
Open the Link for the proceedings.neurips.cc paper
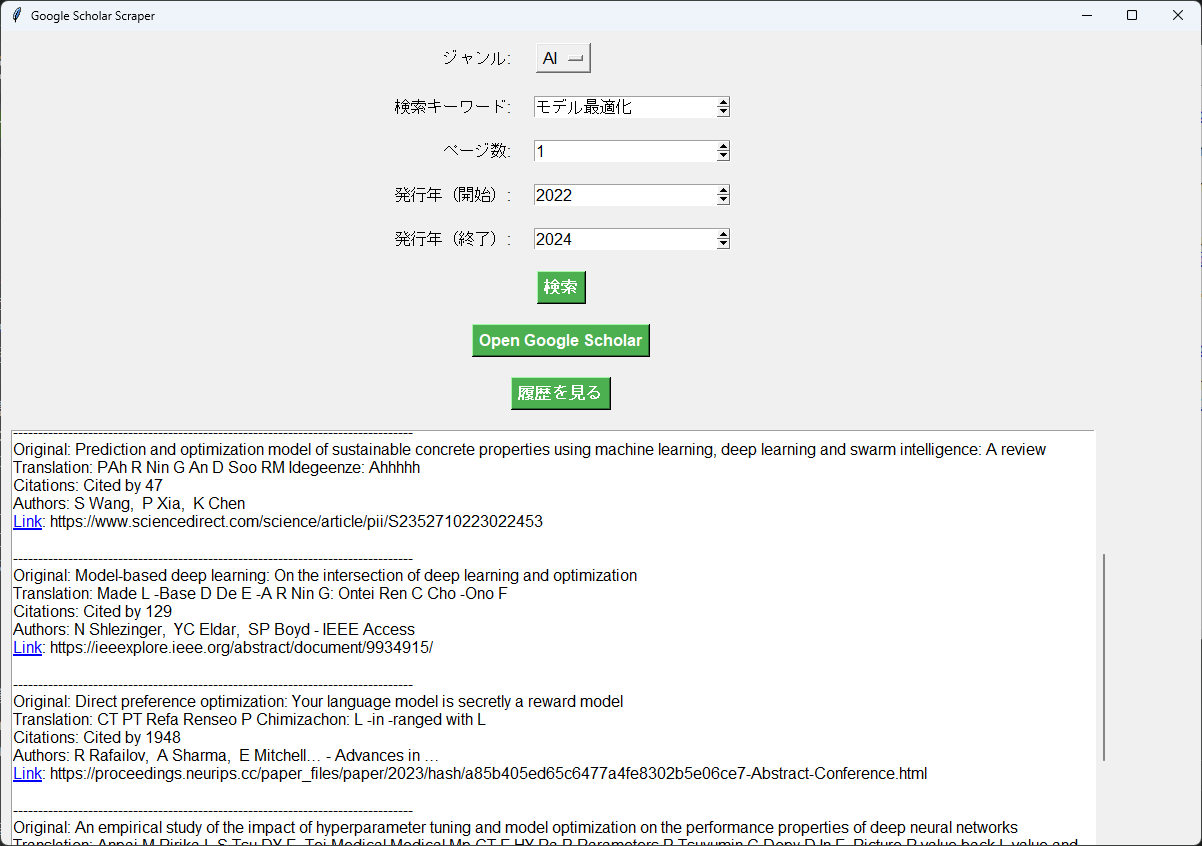[x=28, y=774]
